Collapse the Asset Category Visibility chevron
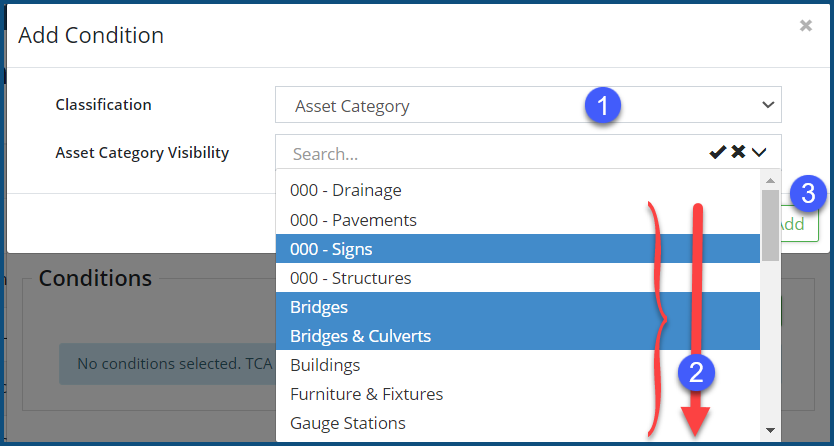This screenshot has width=834, height=446. point(760,152)
